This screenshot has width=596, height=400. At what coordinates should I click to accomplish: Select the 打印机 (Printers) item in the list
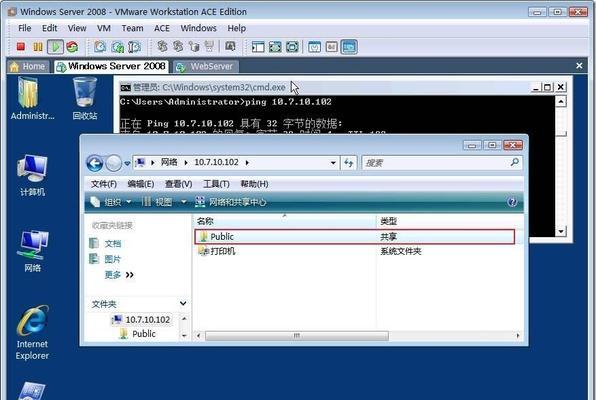(217, 251)
